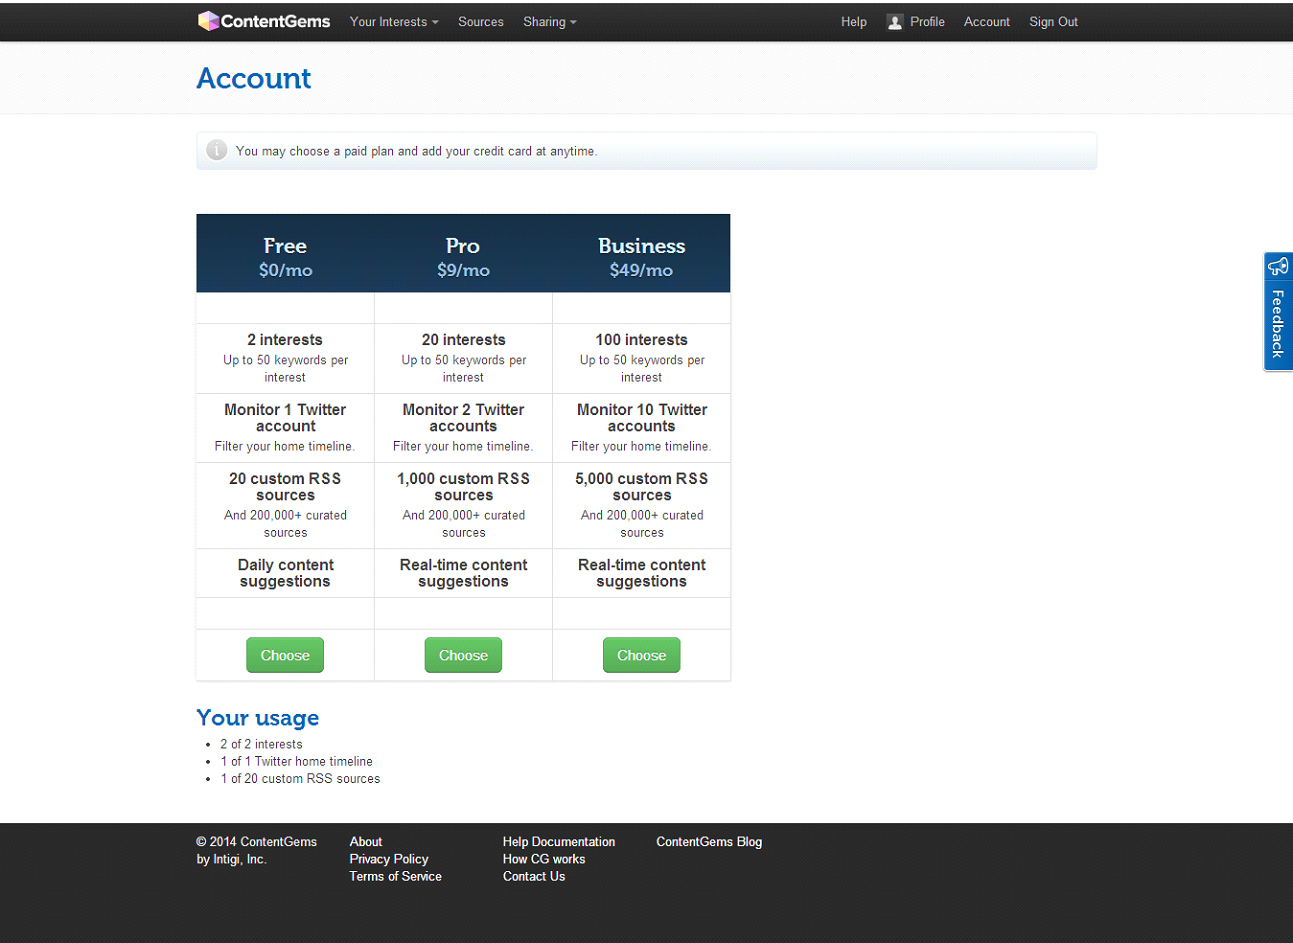Open Help from the top navigation
Viewport: 1293px width, 943px height.
tap(854, 22)
